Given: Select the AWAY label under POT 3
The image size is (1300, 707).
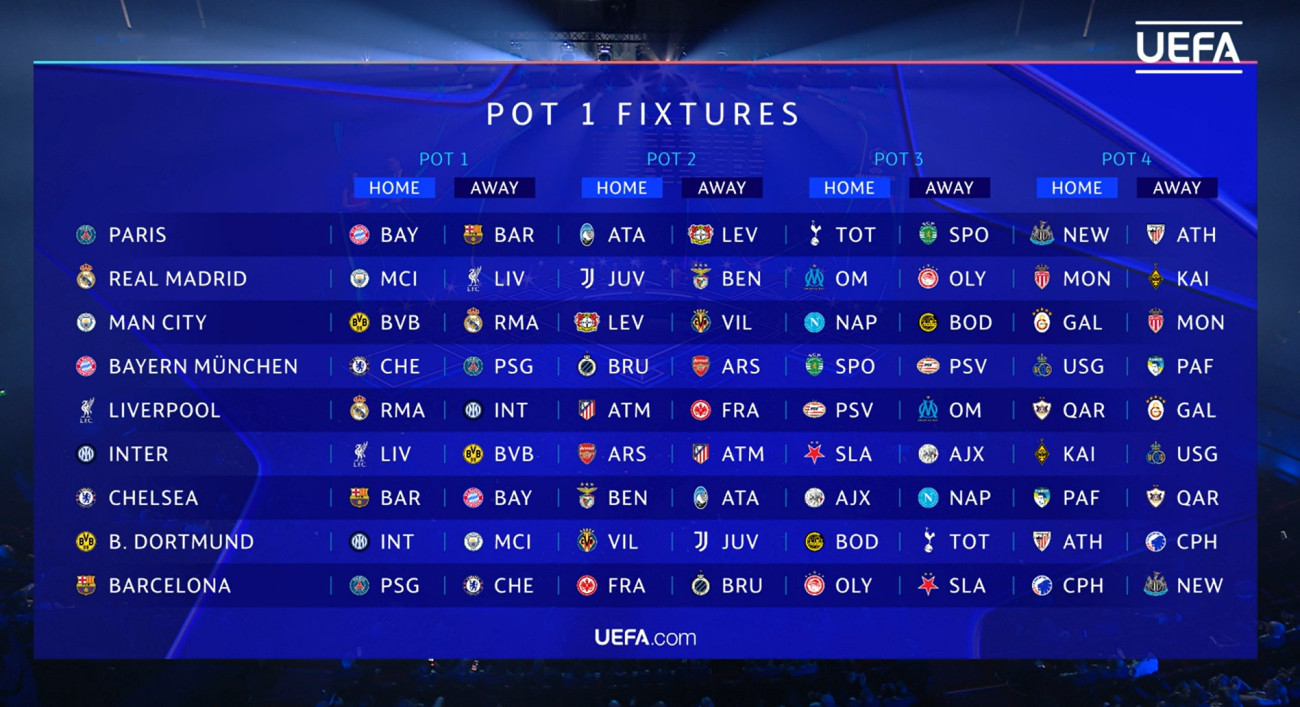Looking at the screenshot, I should click(x=949, y=188).
